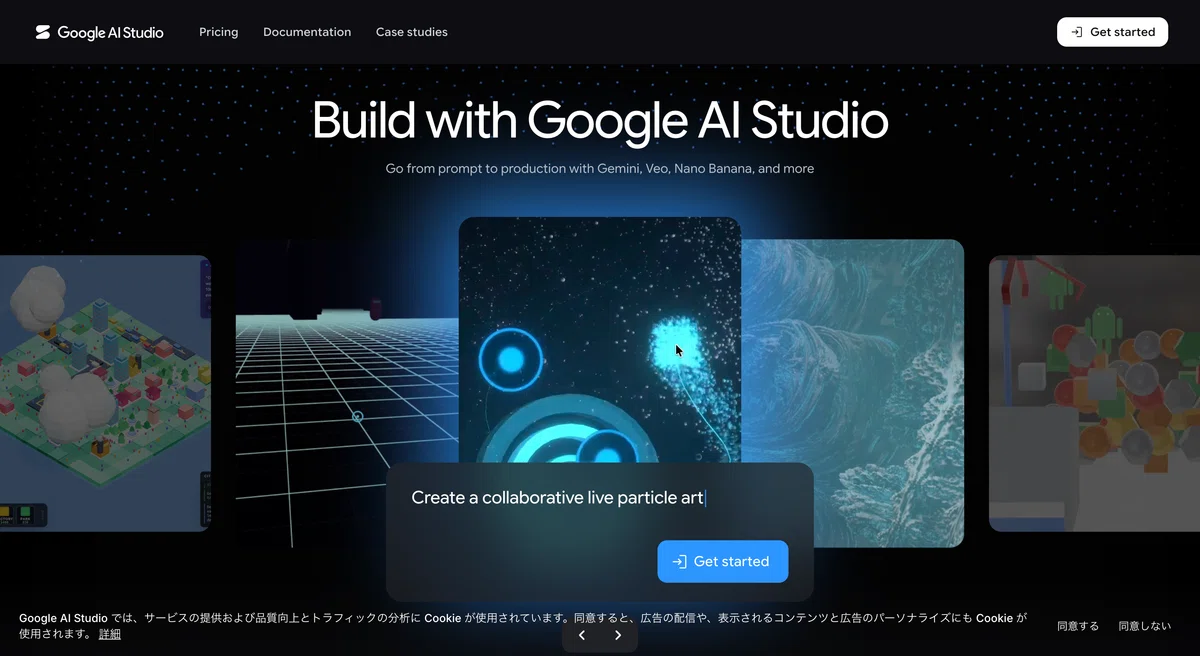Decline cookies with 同意しない
Screen dimensions: 1200x656
[1144, 626]
